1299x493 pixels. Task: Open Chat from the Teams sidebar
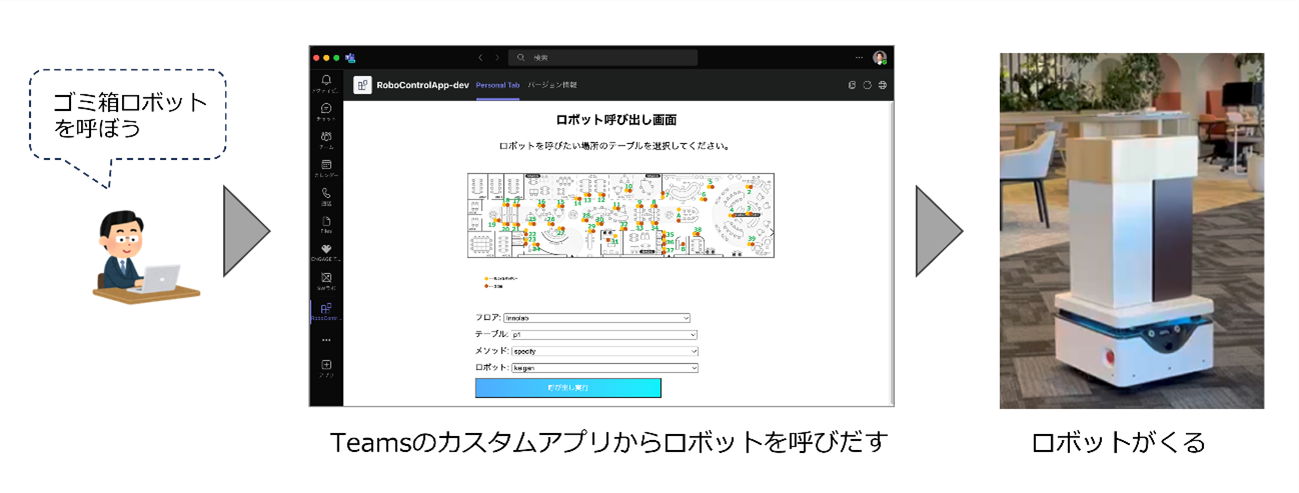click(326, 109)
